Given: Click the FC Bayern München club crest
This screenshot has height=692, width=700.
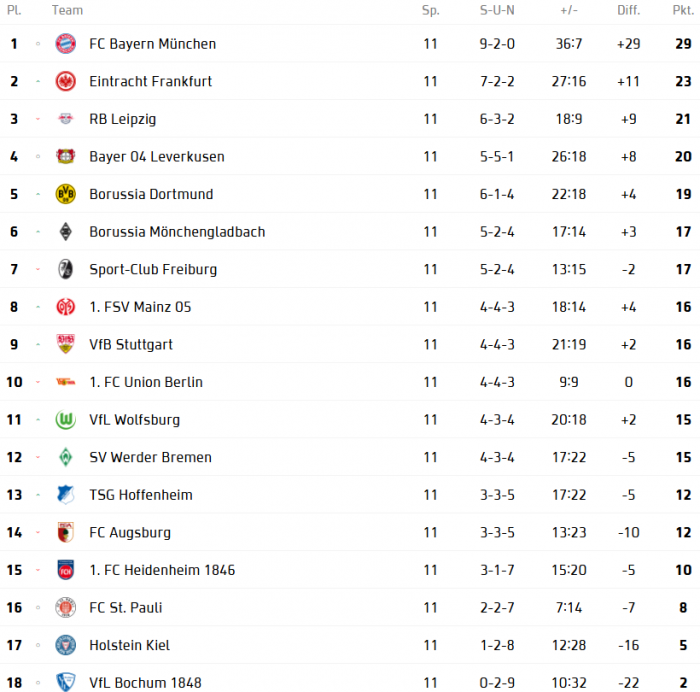Looking at the screenshot, I should click(x=66, y=44).
